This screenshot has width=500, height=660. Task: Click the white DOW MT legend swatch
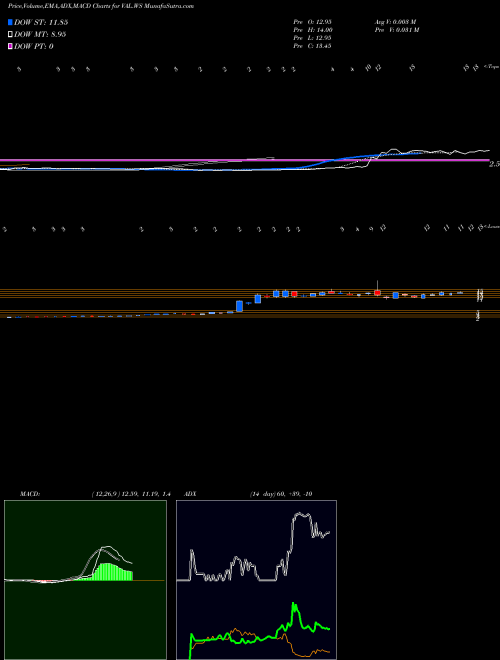tap(10, 34)
